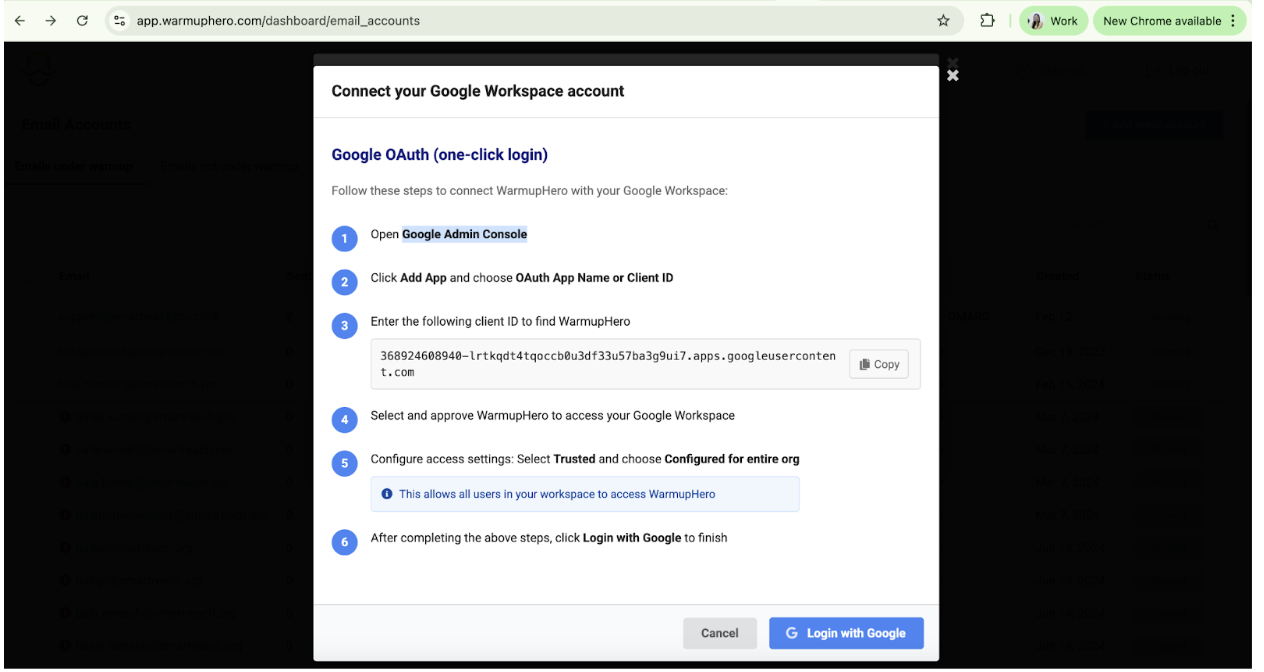The image size is (1264, 672).
Task: Click the dialog title Connect your Google Workspace account
Action: 478,91
